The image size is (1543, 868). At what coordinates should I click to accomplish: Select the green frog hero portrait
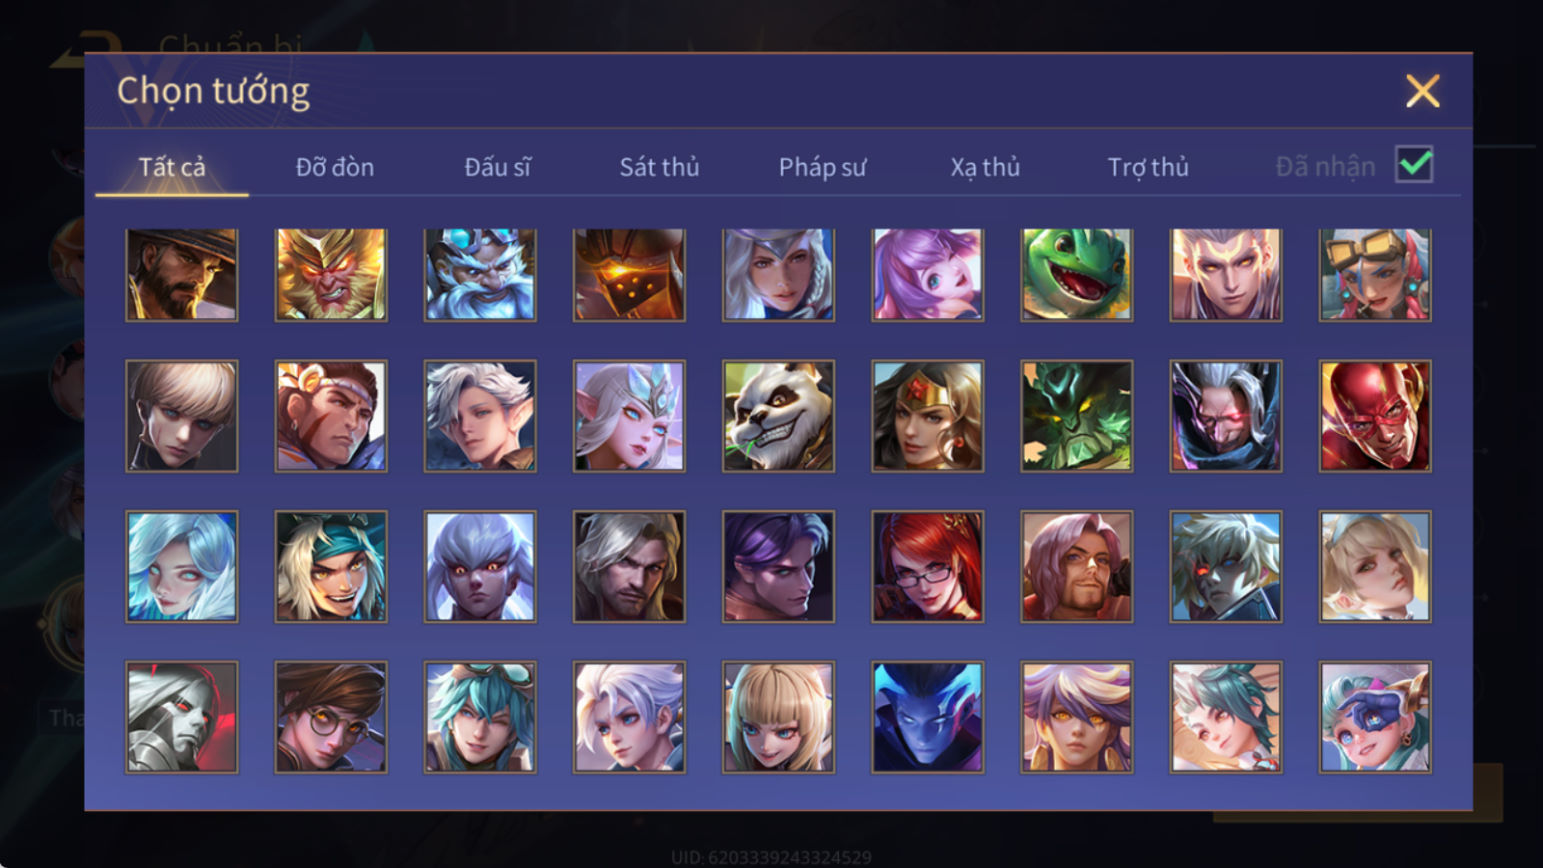click(x=1076, y=275)
